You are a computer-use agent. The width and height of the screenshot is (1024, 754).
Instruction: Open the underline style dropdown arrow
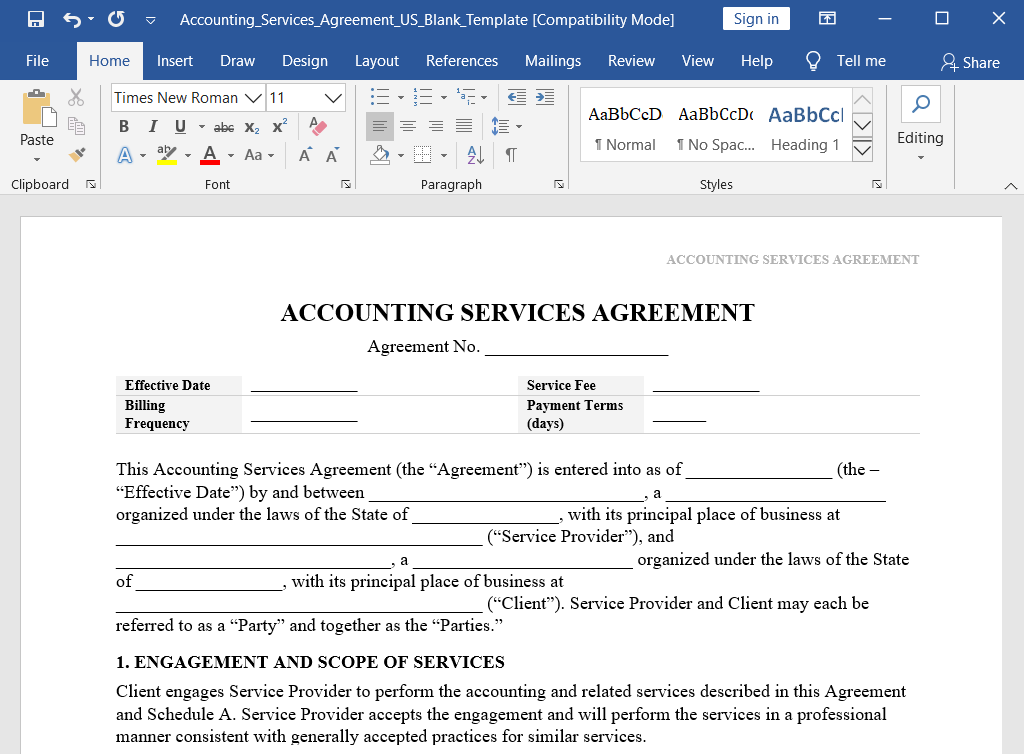point(202,127)
